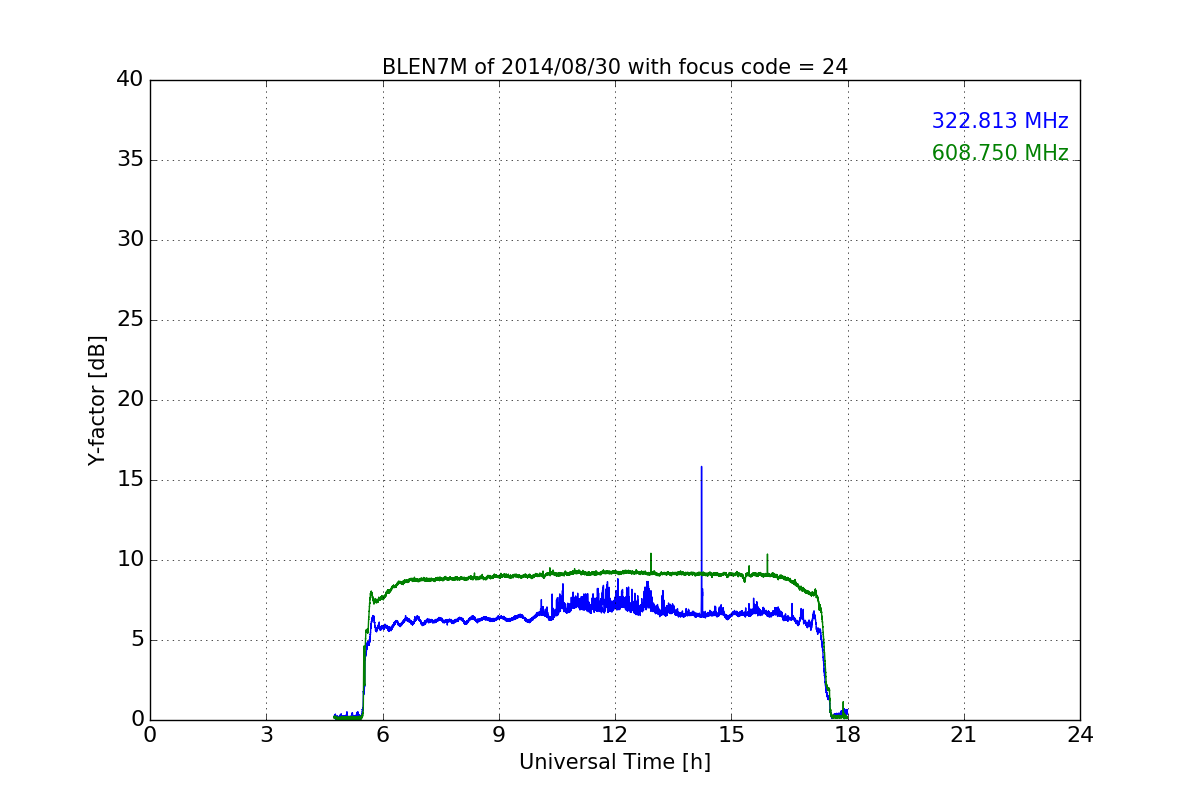This screenshot has height=800, width=1200.
Task: Click the y-axis tick label "25"
Action: pos(130,320)
